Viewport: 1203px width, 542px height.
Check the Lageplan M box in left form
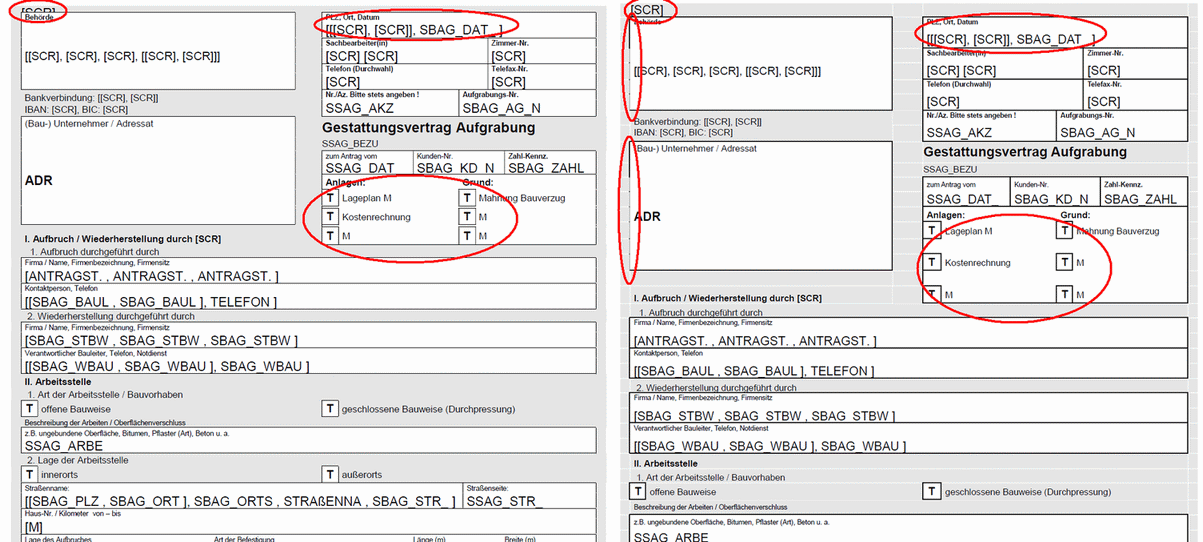[x=331, y=199]
